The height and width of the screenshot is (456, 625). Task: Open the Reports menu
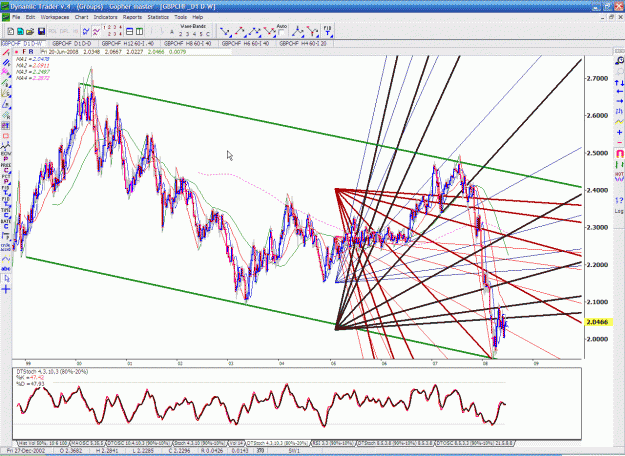point(132,17)
